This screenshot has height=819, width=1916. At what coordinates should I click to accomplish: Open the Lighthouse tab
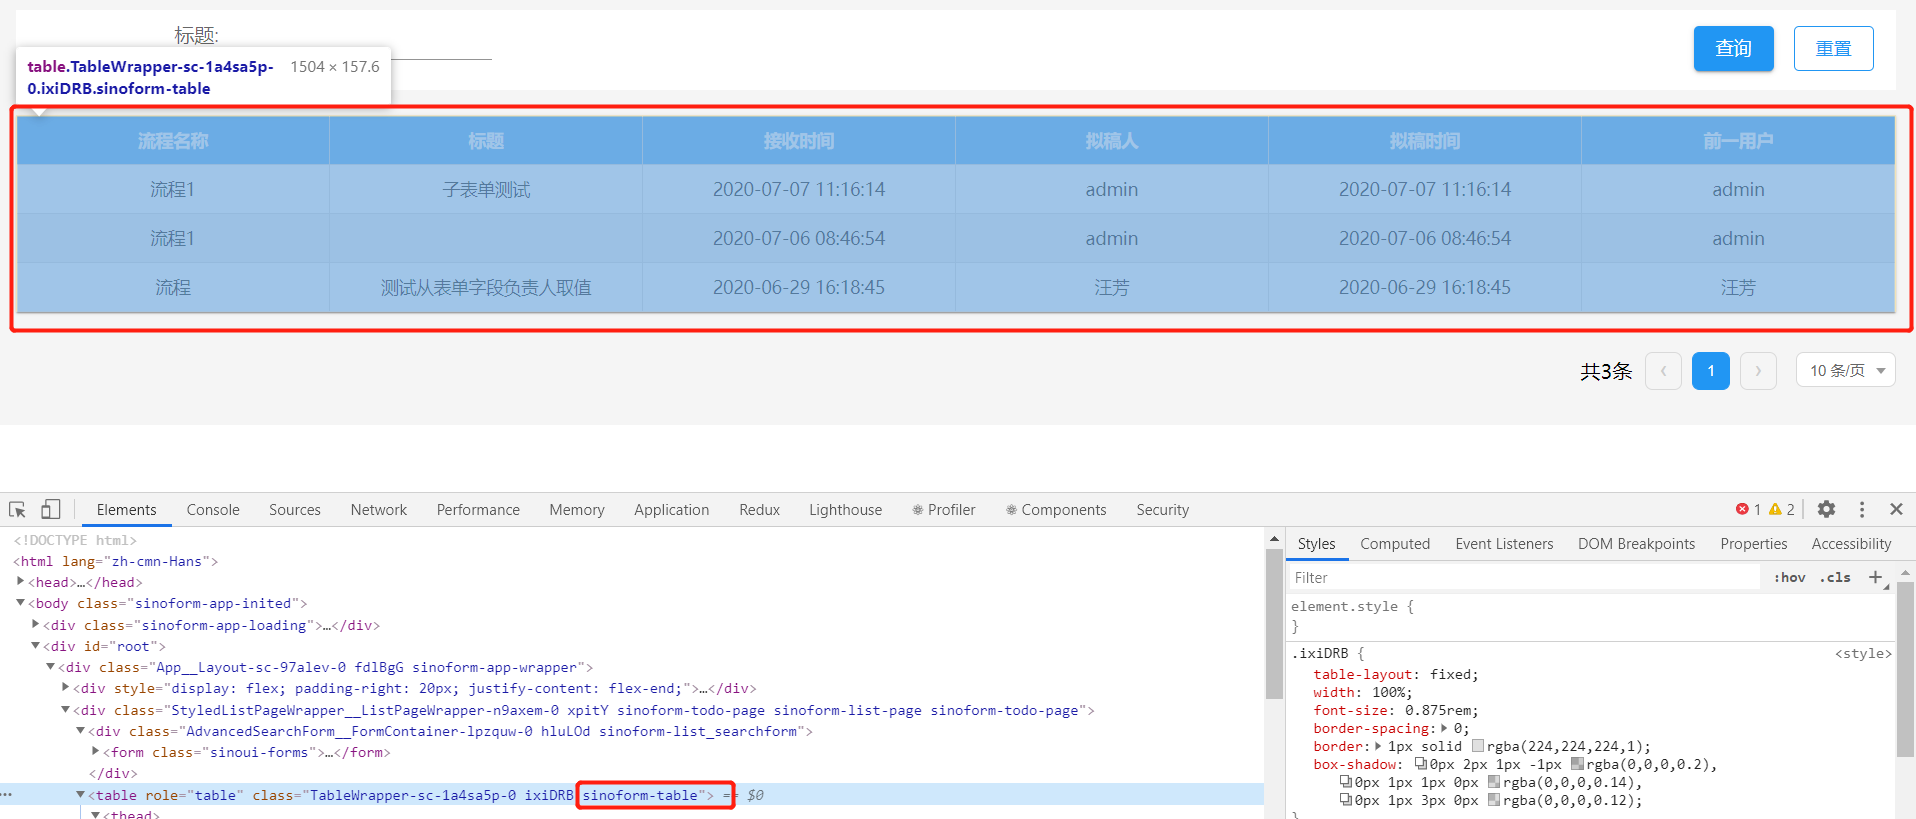pyautogui.click(x=846, y=510)
